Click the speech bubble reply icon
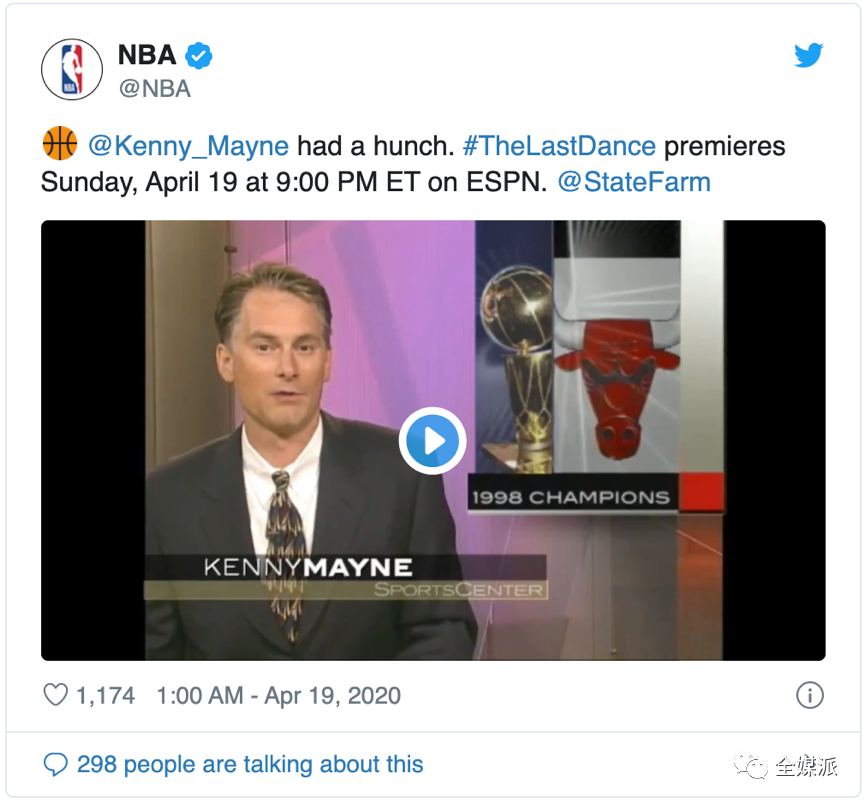The image size is (865, 804). coord(55,764)
